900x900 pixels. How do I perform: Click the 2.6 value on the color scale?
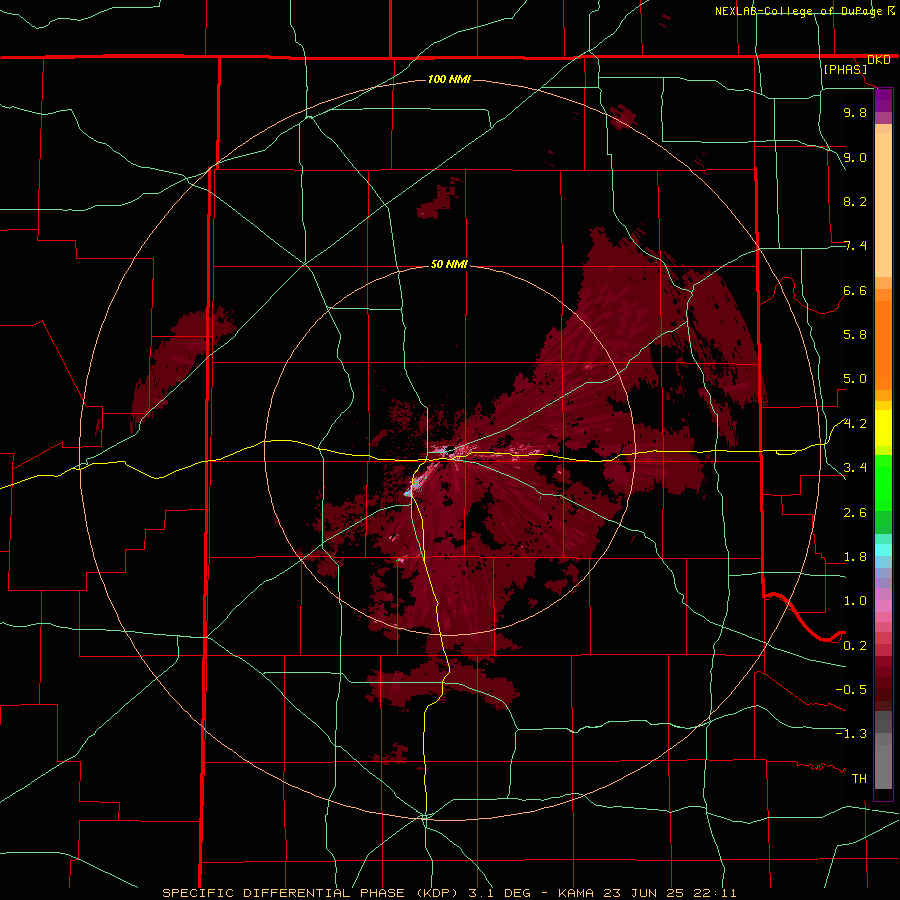tap(855, 513)
